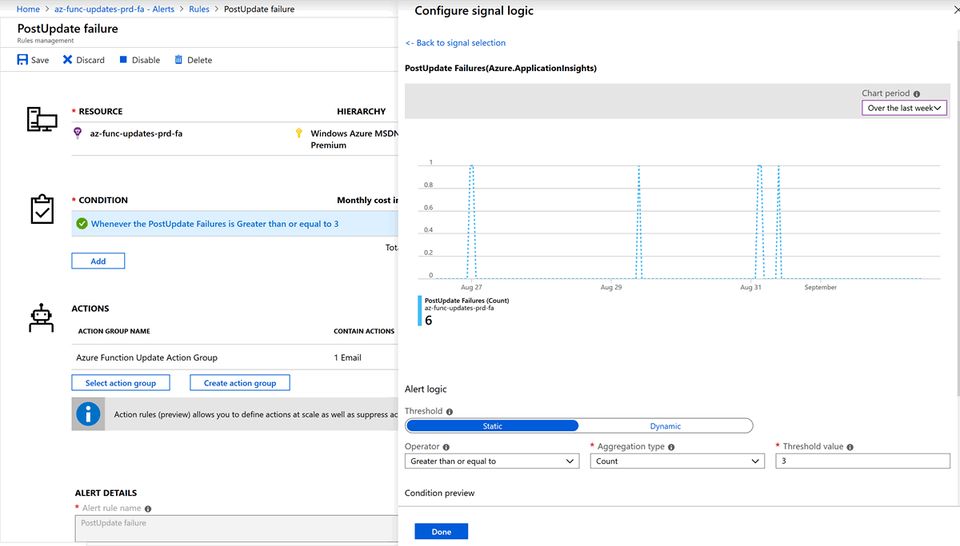Click Discard in the toolbar
The height and width of the screenshot is (546, 960).
[x=84, y=59]
